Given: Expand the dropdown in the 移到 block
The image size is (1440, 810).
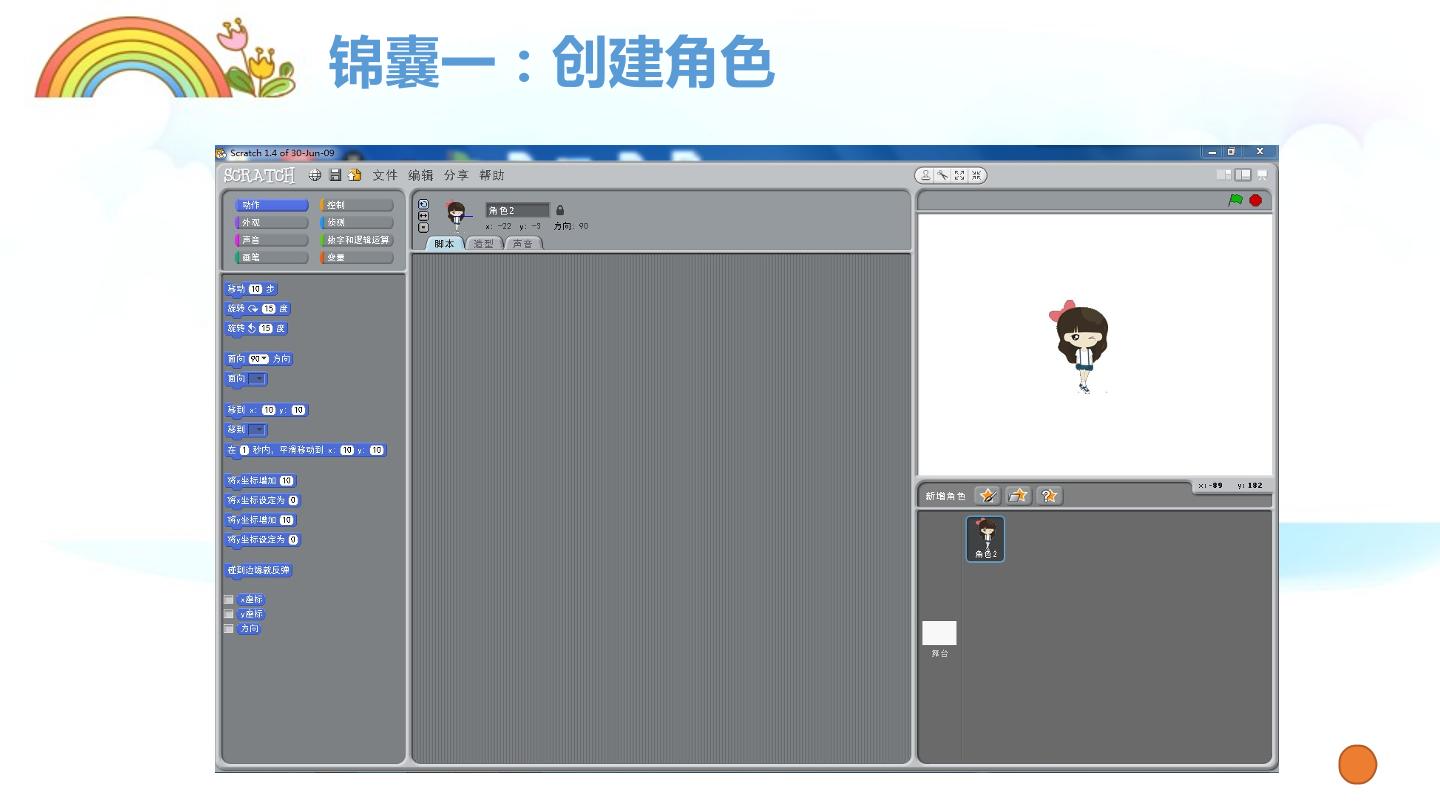Looking at the screenshot, I should click(x=258, y=430).
